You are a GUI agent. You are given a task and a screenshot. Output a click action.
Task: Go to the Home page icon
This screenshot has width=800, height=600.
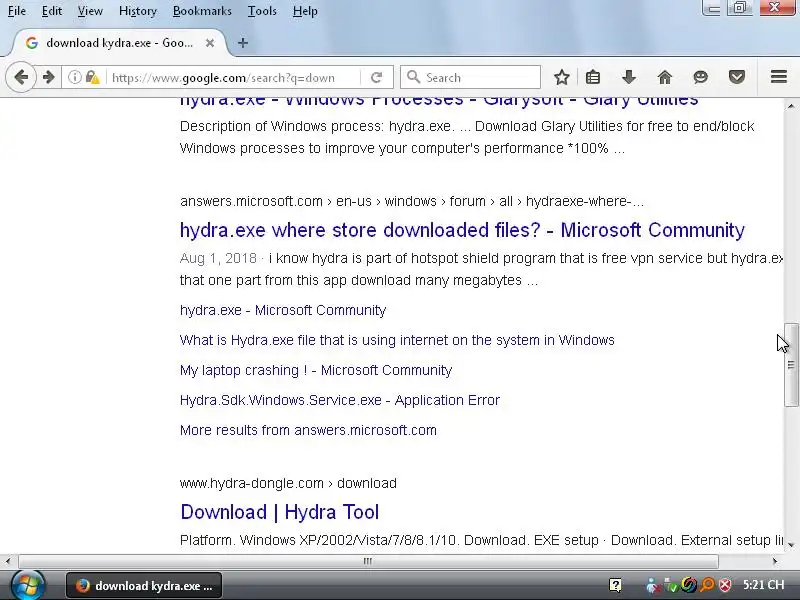tap(665, 78)
